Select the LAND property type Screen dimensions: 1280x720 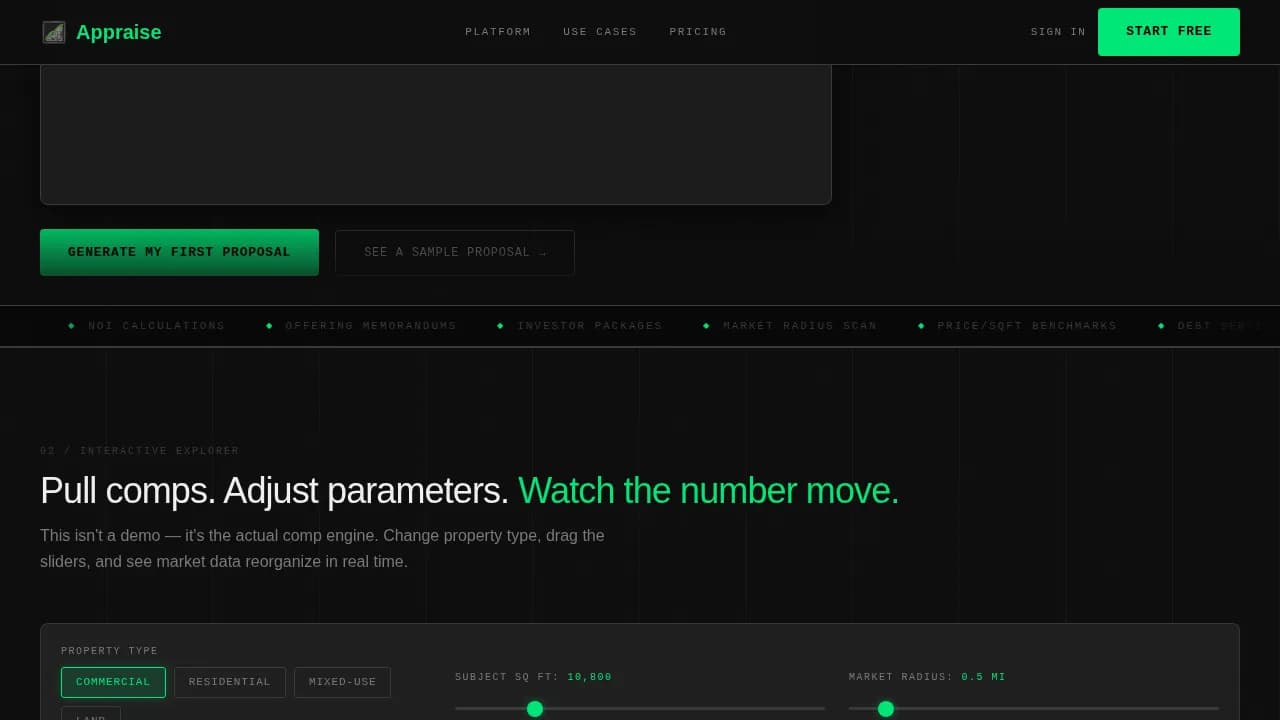[90, 716]
